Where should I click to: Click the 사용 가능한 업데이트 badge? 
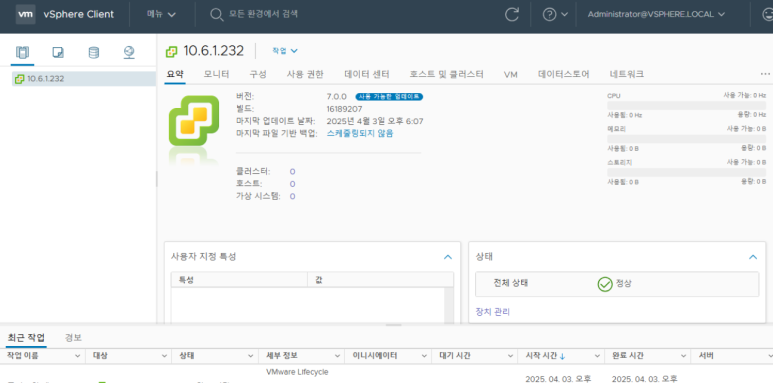coord(389,97)
